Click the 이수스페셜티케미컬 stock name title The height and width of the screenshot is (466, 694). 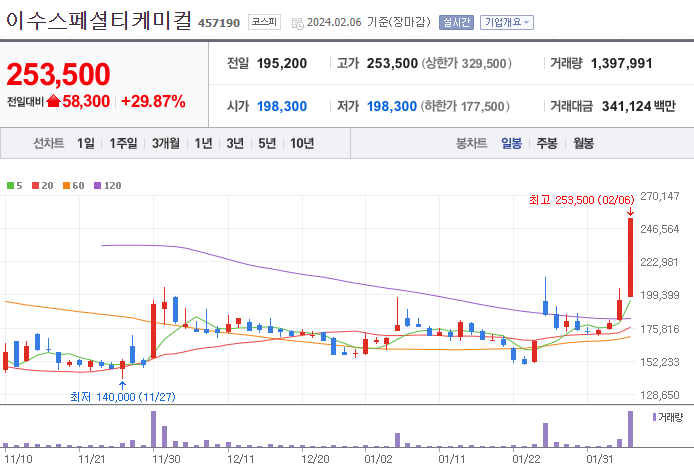[99, 20]
